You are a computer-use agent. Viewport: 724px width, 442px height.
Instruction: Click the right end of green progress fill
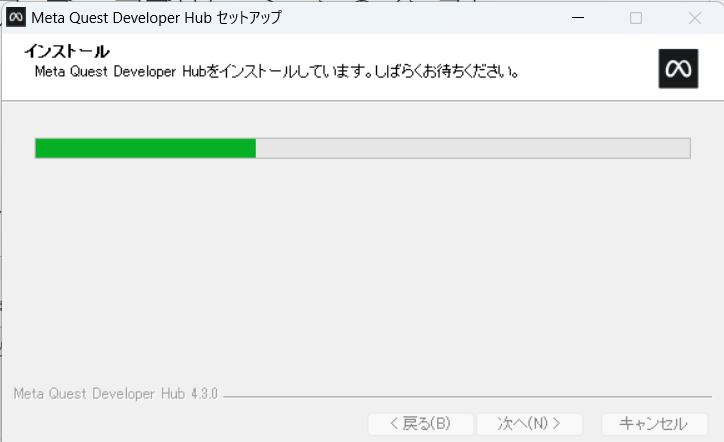pos(253,148)
